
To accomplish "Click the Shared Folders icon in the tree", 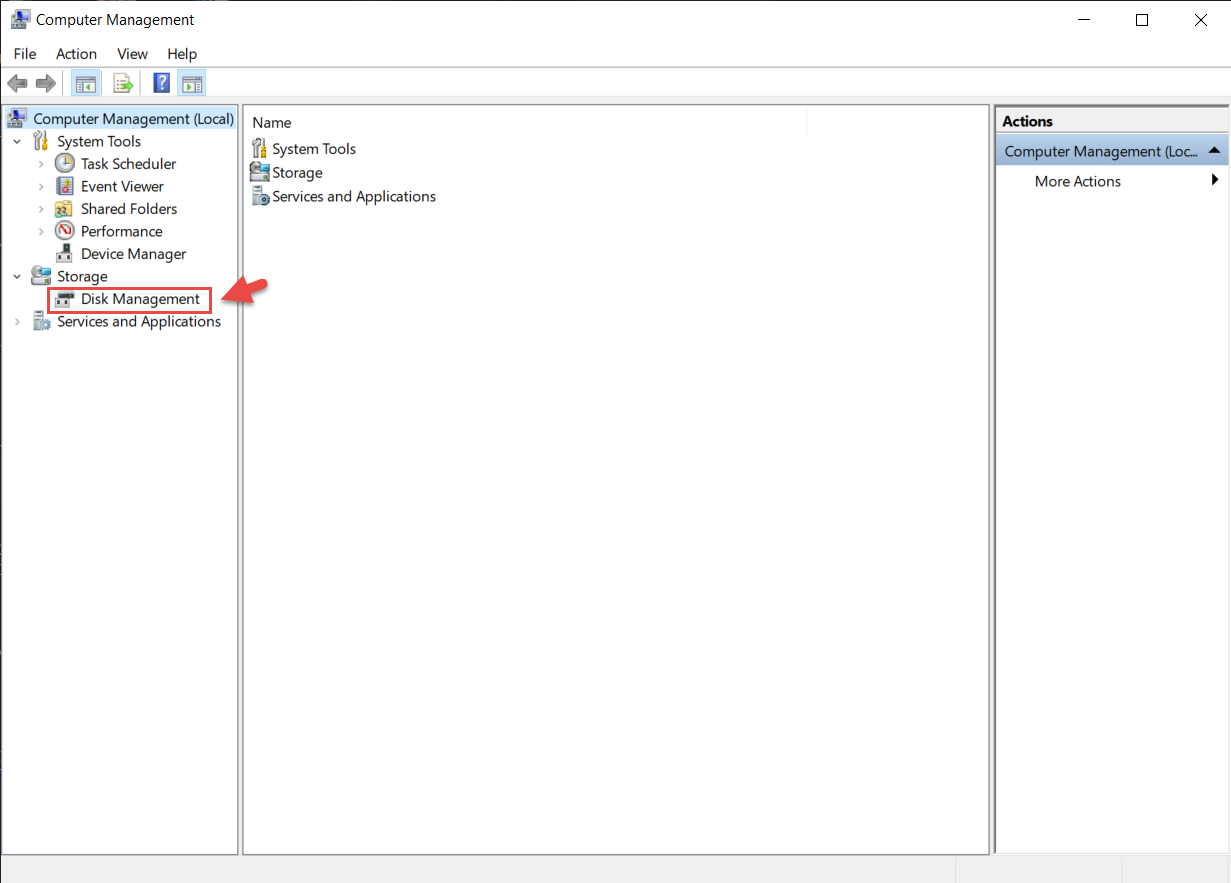I will [65, 209].
